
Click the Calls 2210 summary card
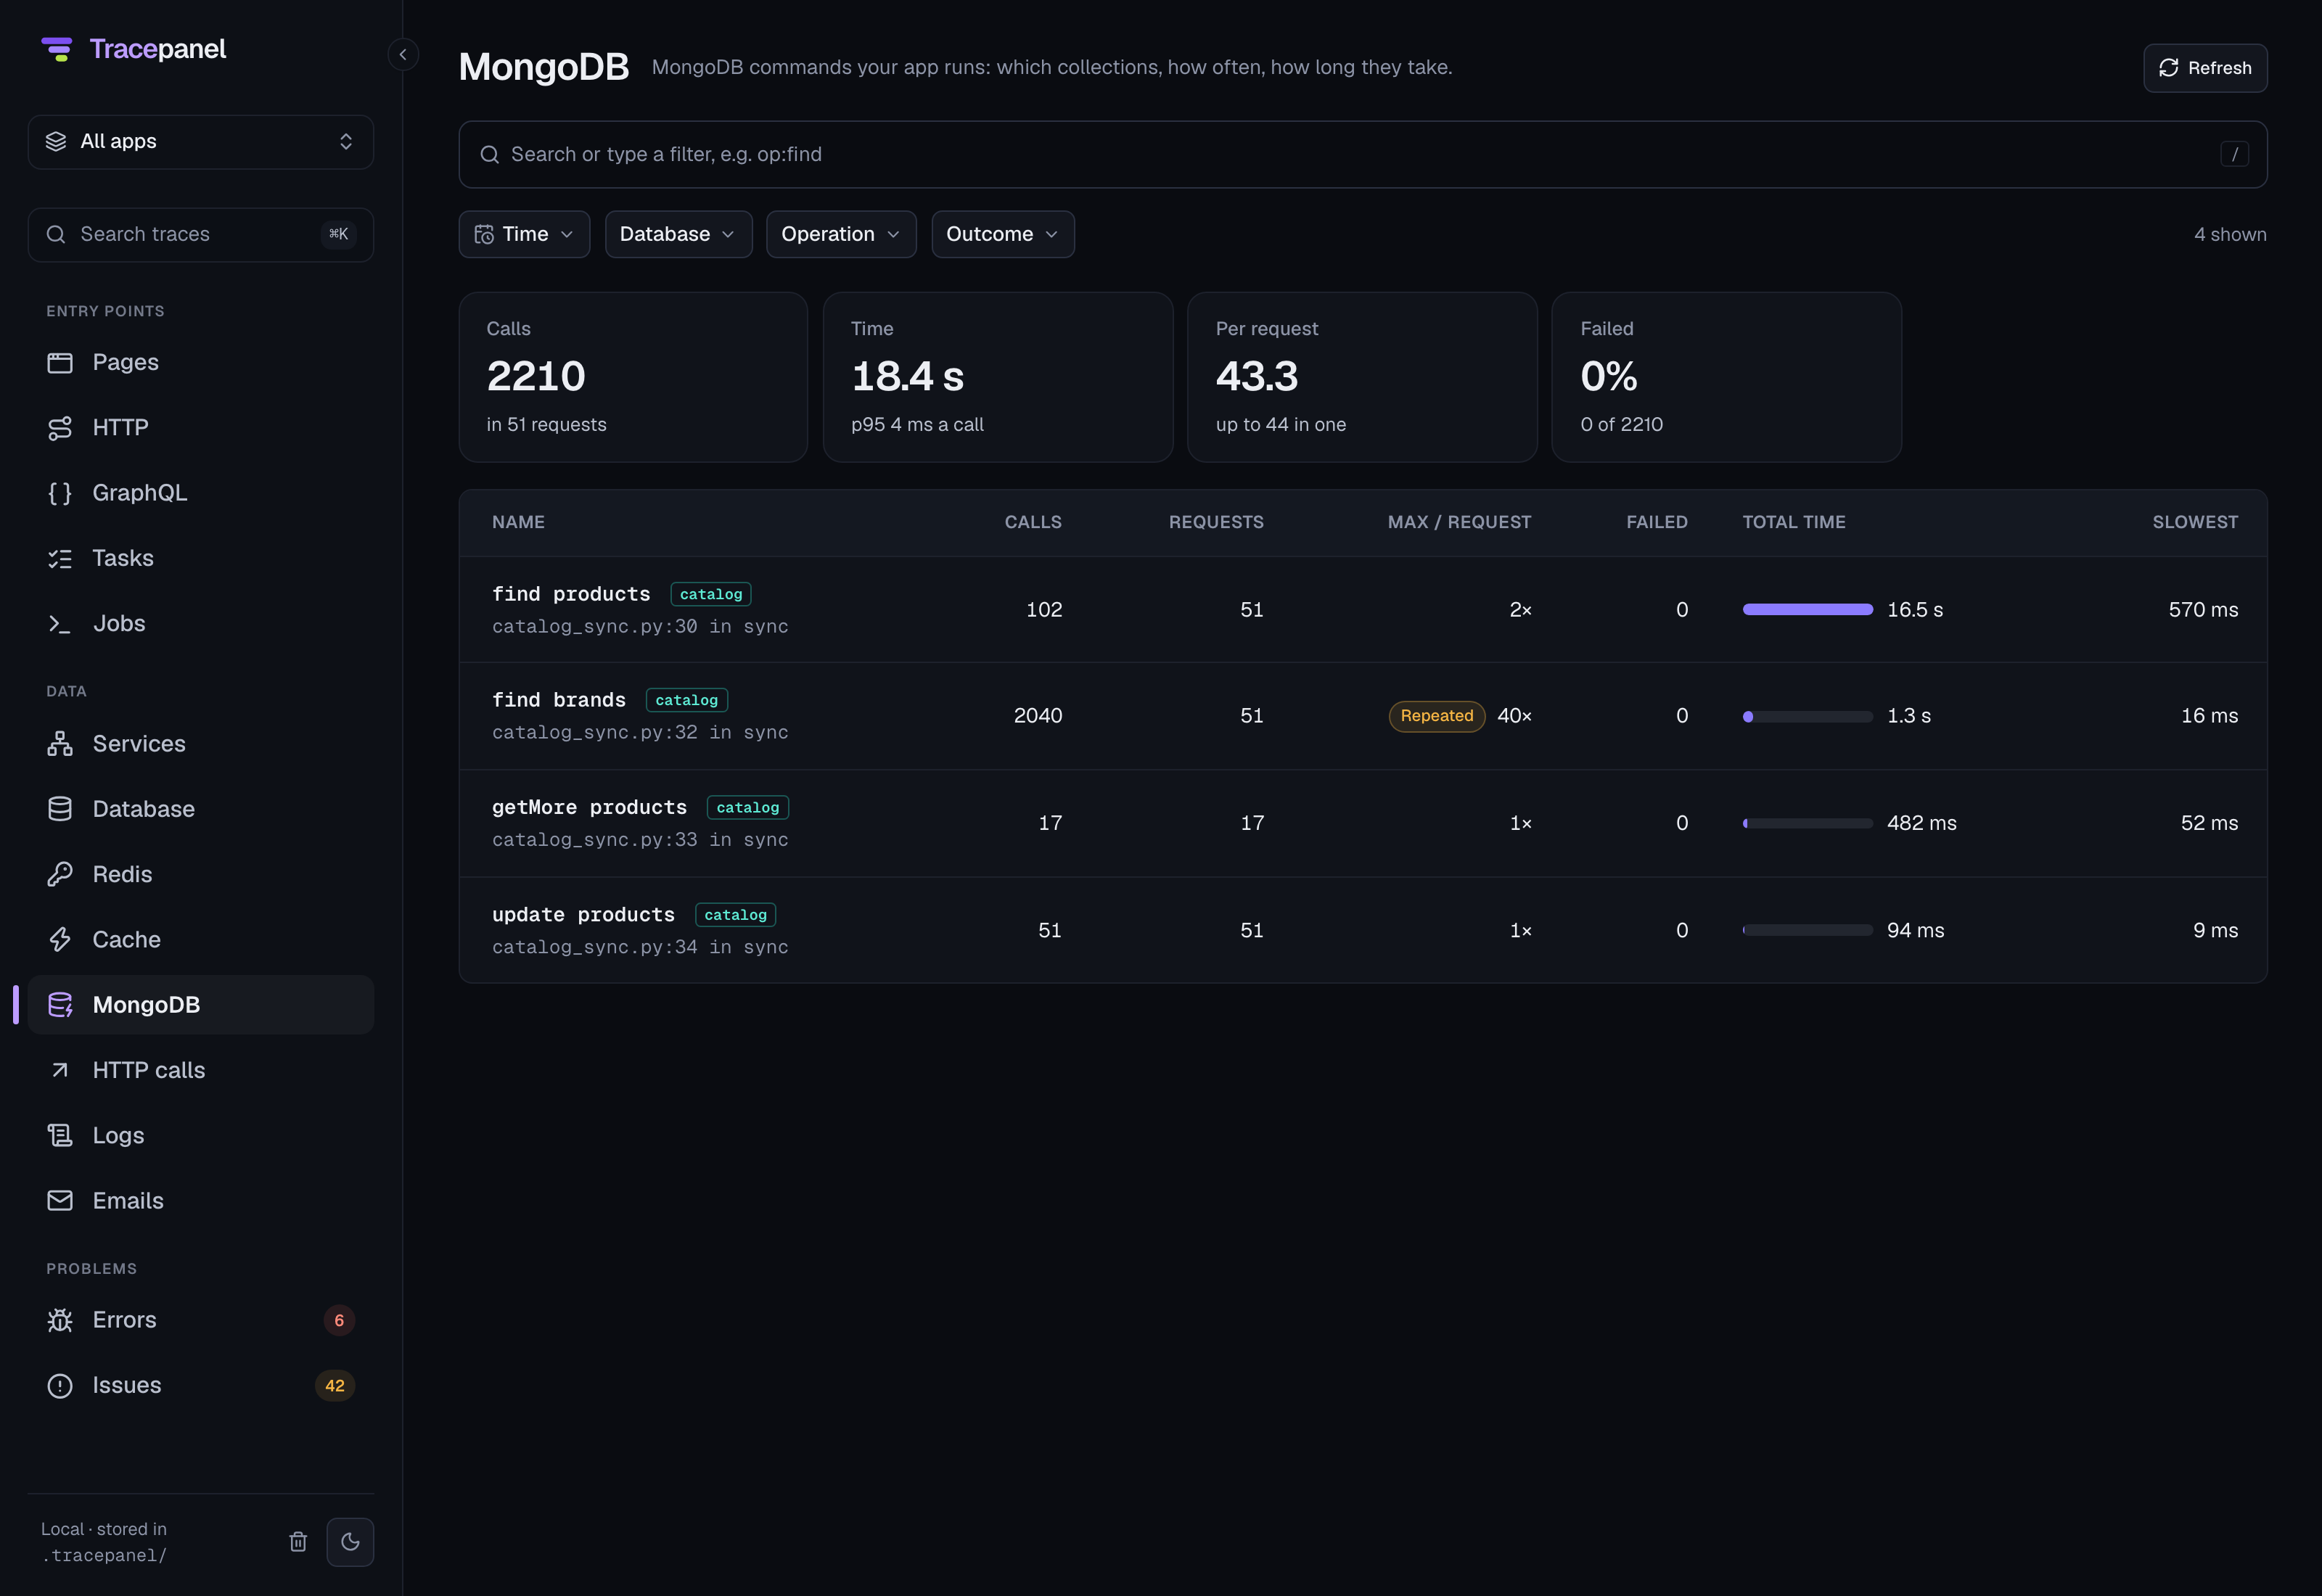(x=633, y=377)
